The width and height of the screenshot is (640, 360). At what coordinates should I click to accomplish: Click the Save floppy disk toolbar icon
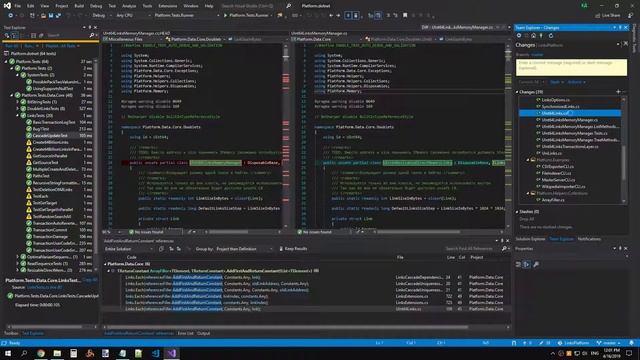click(51, 16)
